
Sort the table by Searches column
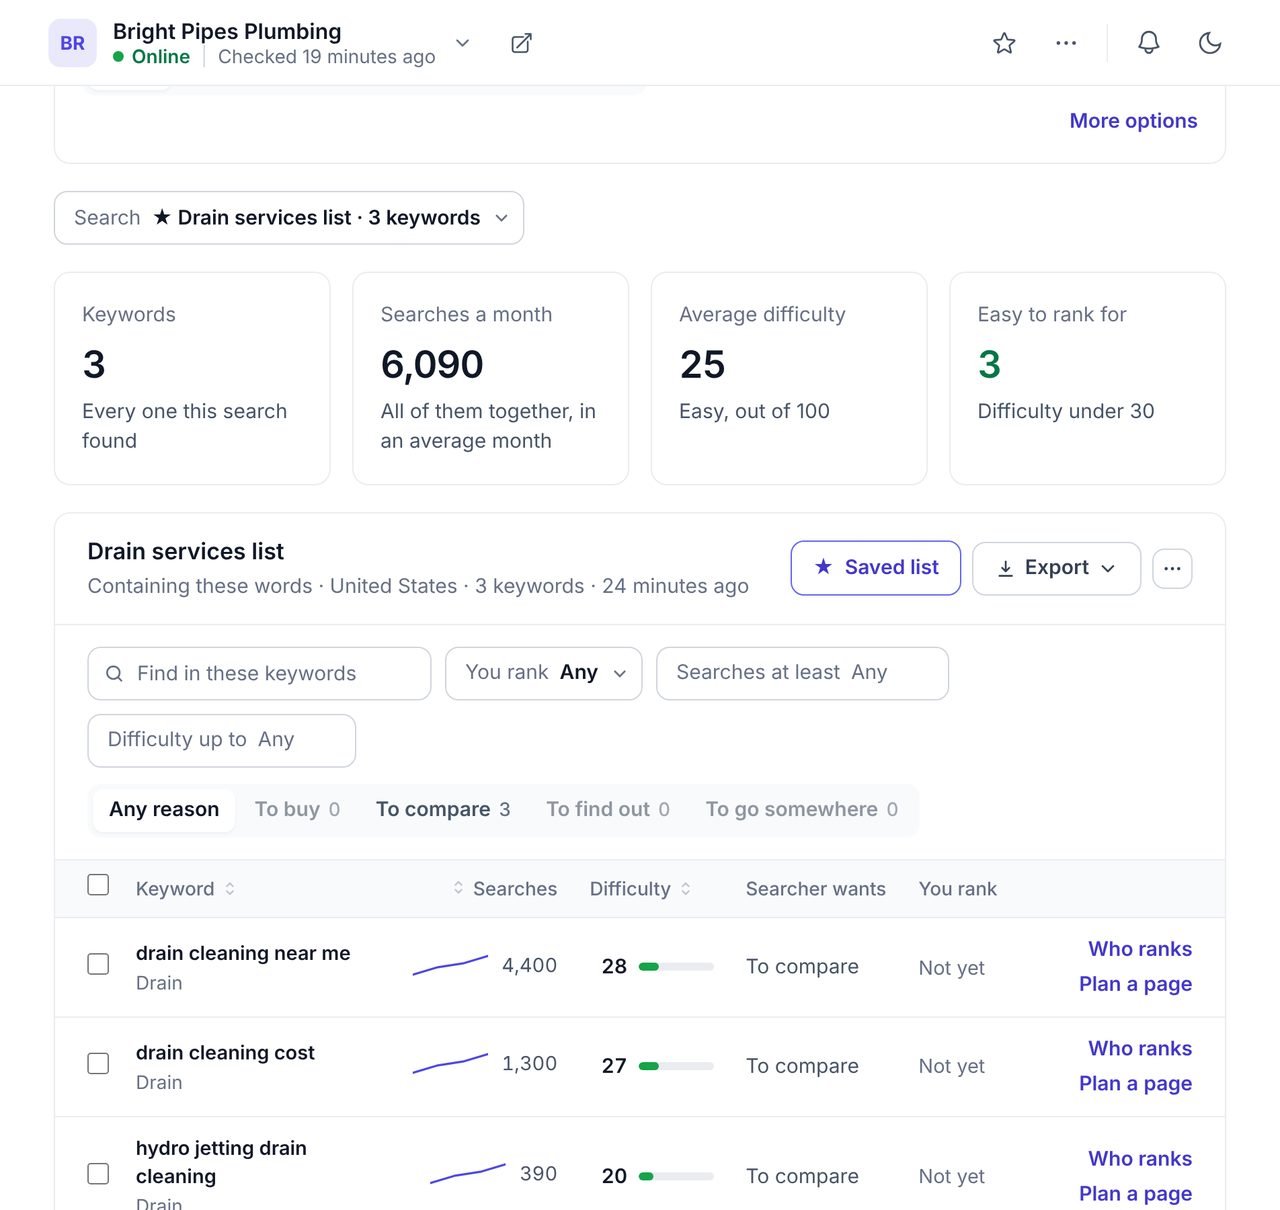pyautogui.click(x=504, y=889)
